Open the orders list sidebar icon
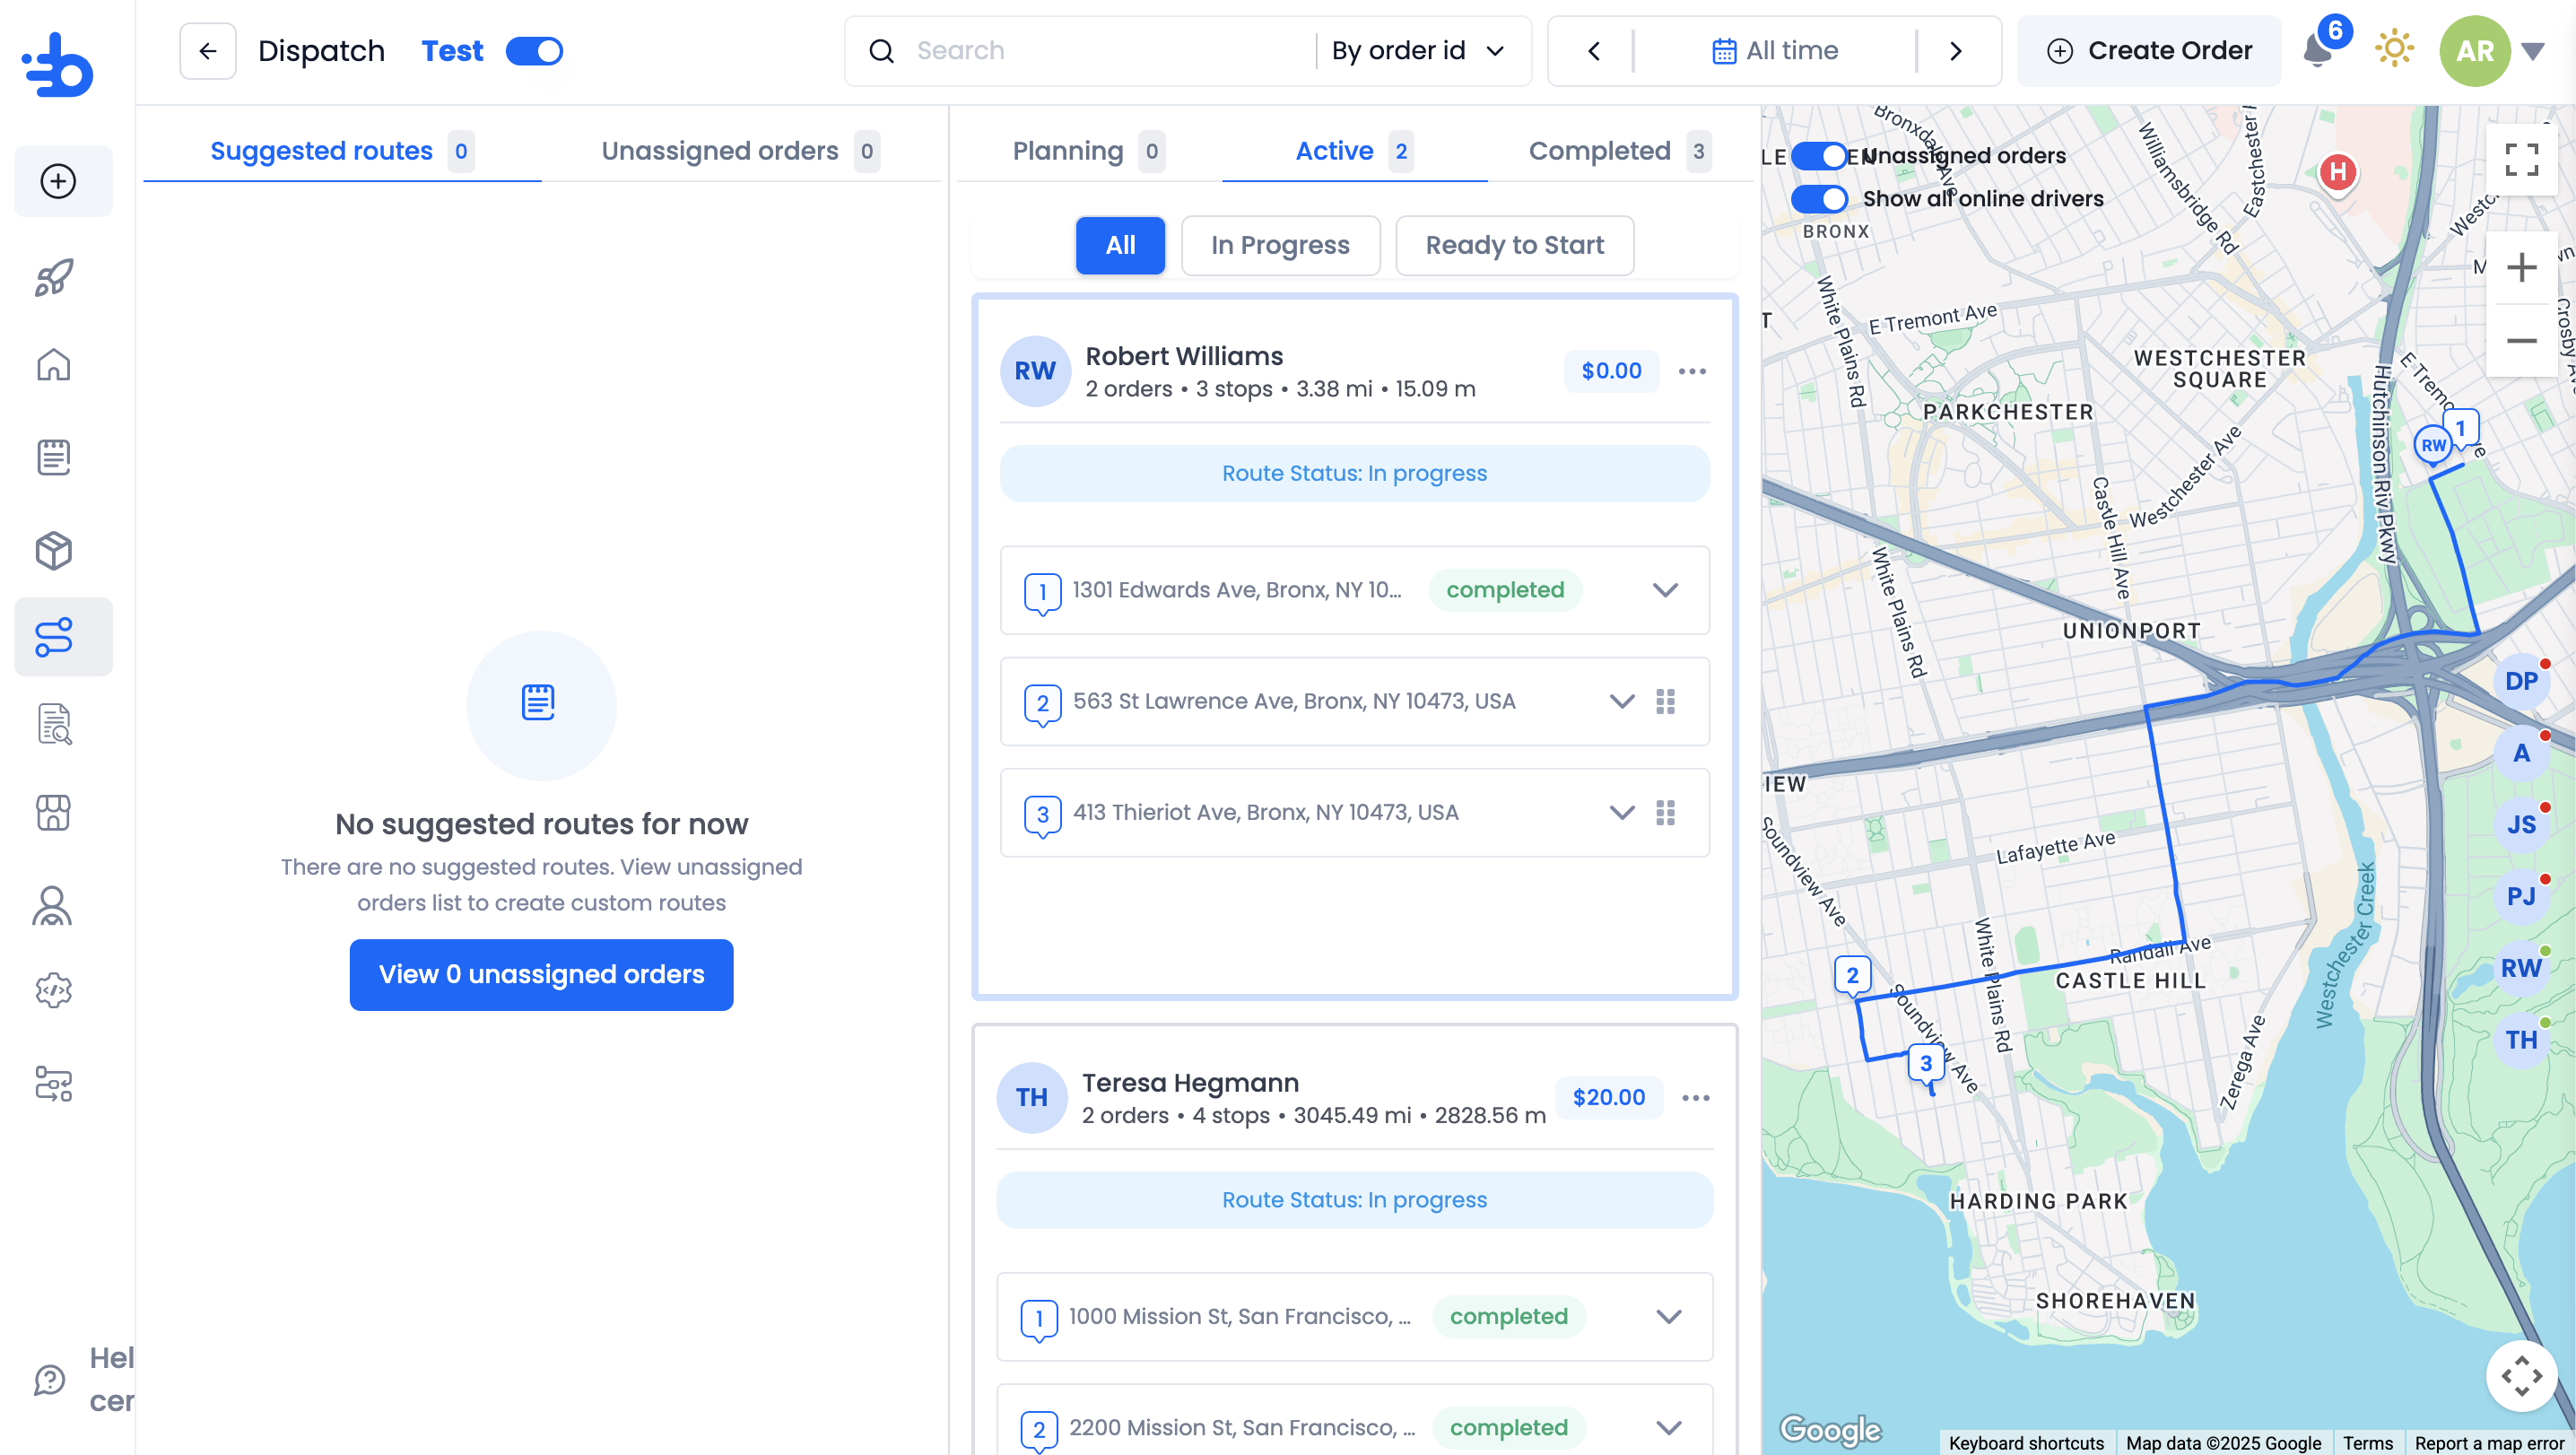 coord(54,457)
